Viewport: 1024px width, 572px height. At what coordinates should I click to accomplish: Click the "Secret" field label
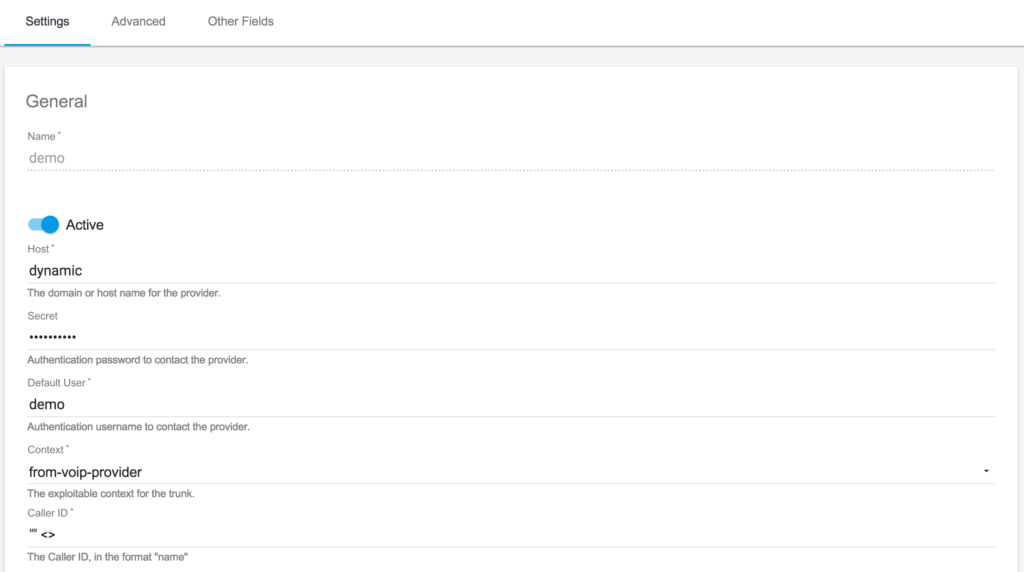coord(42,316)
